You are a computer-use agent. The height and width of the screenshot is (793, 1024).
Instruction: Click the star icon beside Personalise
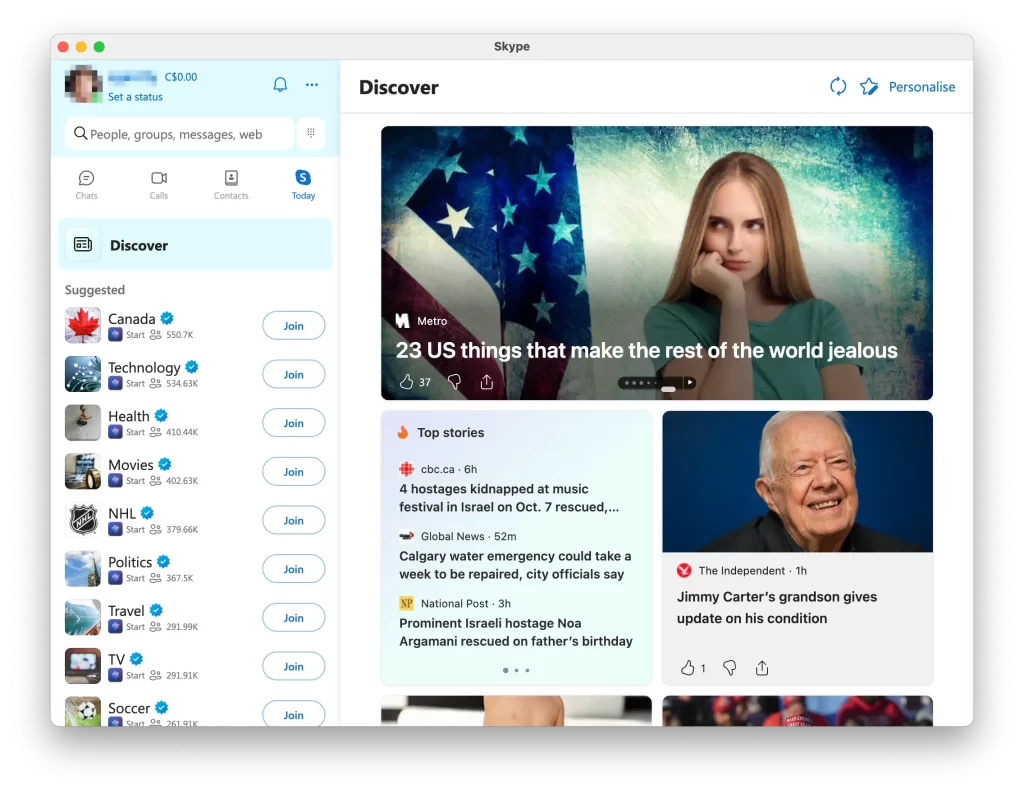(869, 86)
